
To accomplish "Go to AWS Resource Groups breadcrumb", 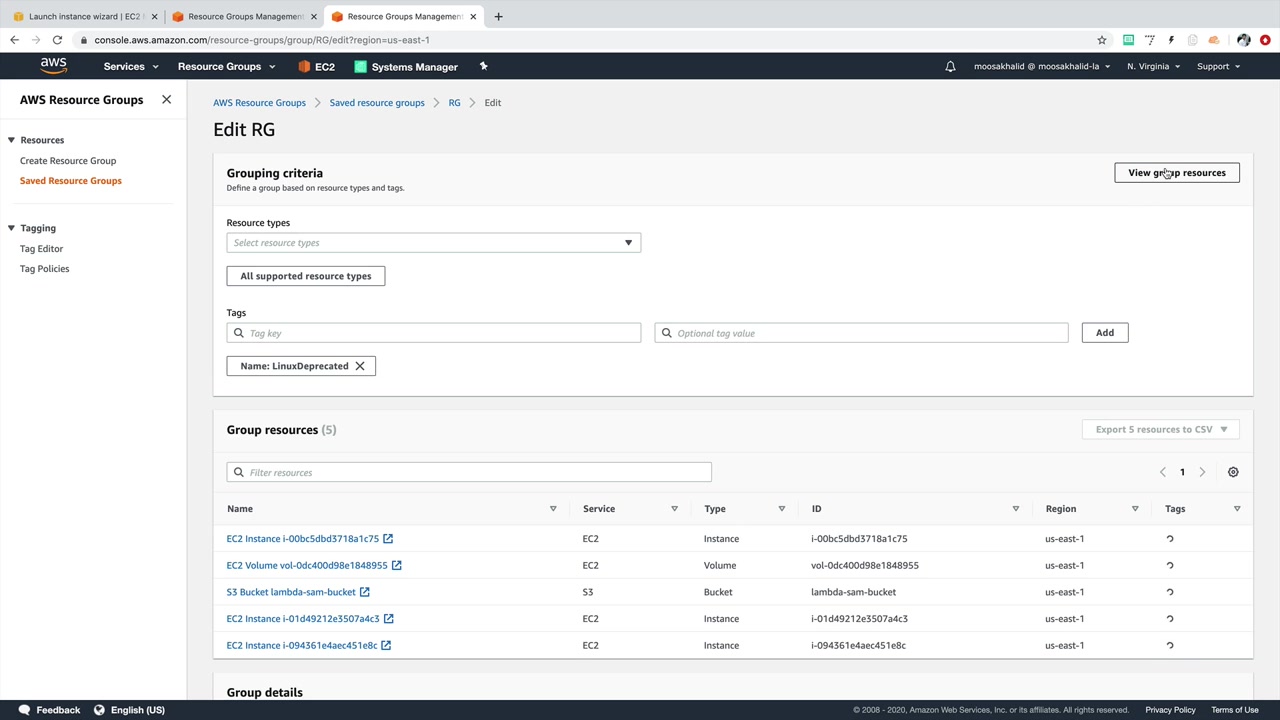I will (259, 103).
